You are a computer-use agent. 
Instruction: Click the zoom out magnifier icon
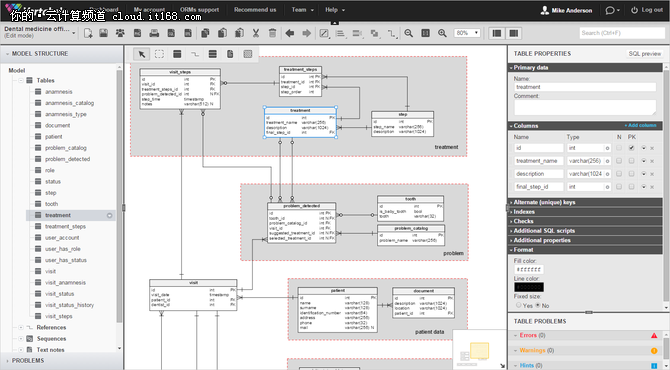[408, 33]
